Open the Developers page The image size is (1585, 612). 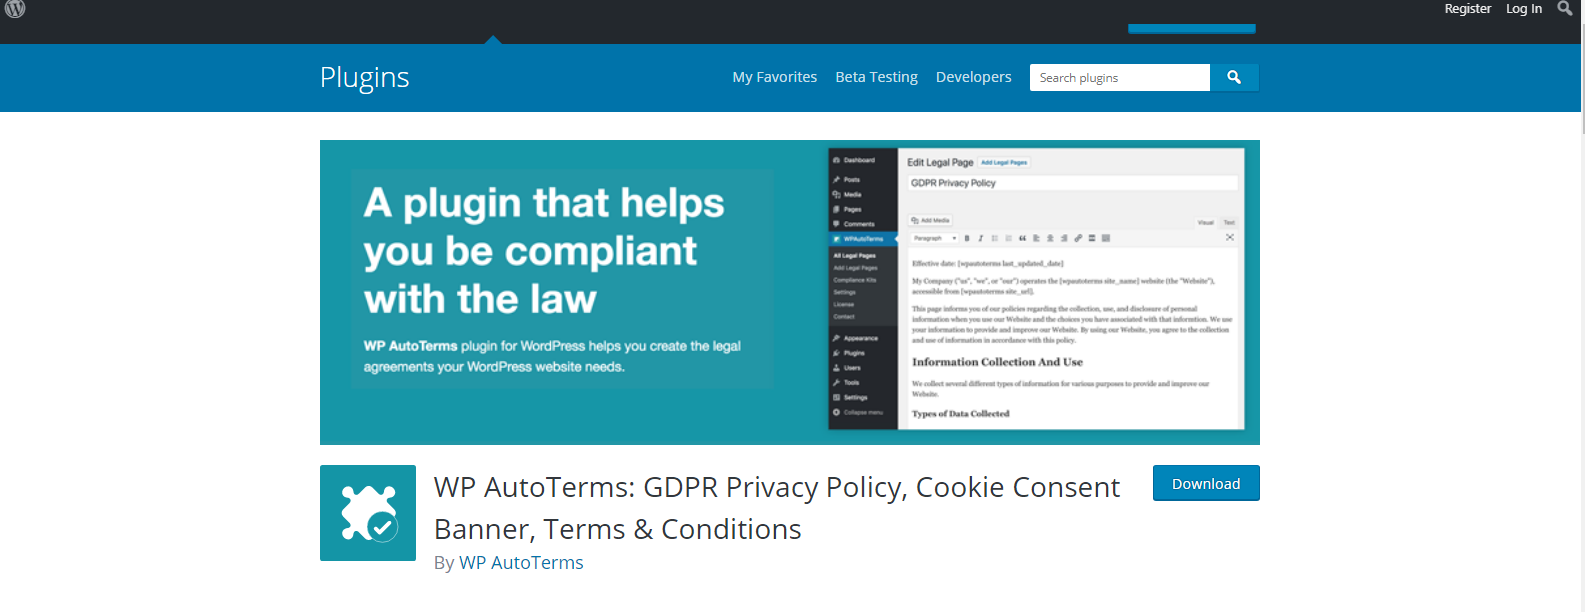(973, 77)
